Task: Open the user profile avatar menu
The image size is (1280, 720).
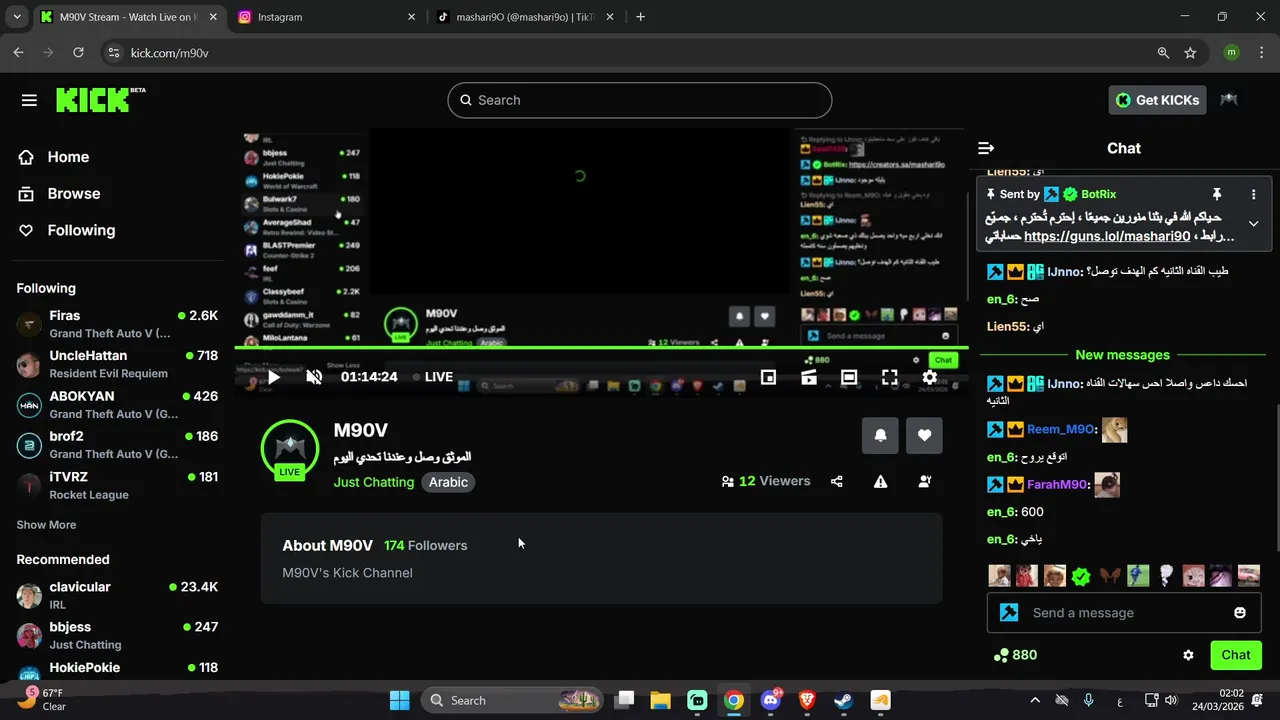Action: tap(1229, 100)
